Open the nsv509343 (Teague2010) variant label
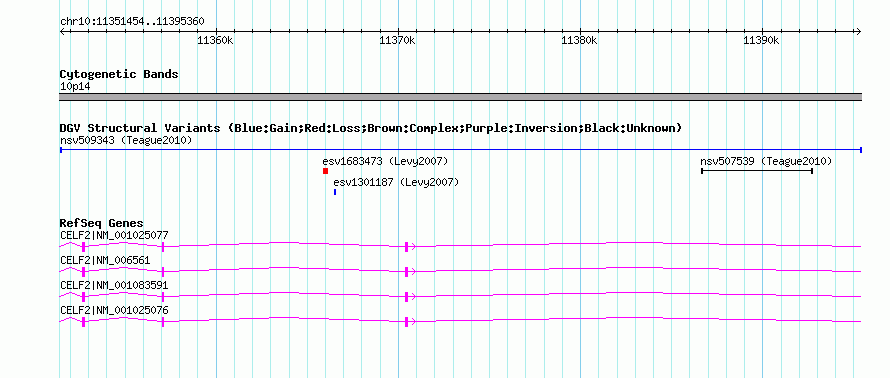Screen dimensions: 890x378 tap(126, 140)
